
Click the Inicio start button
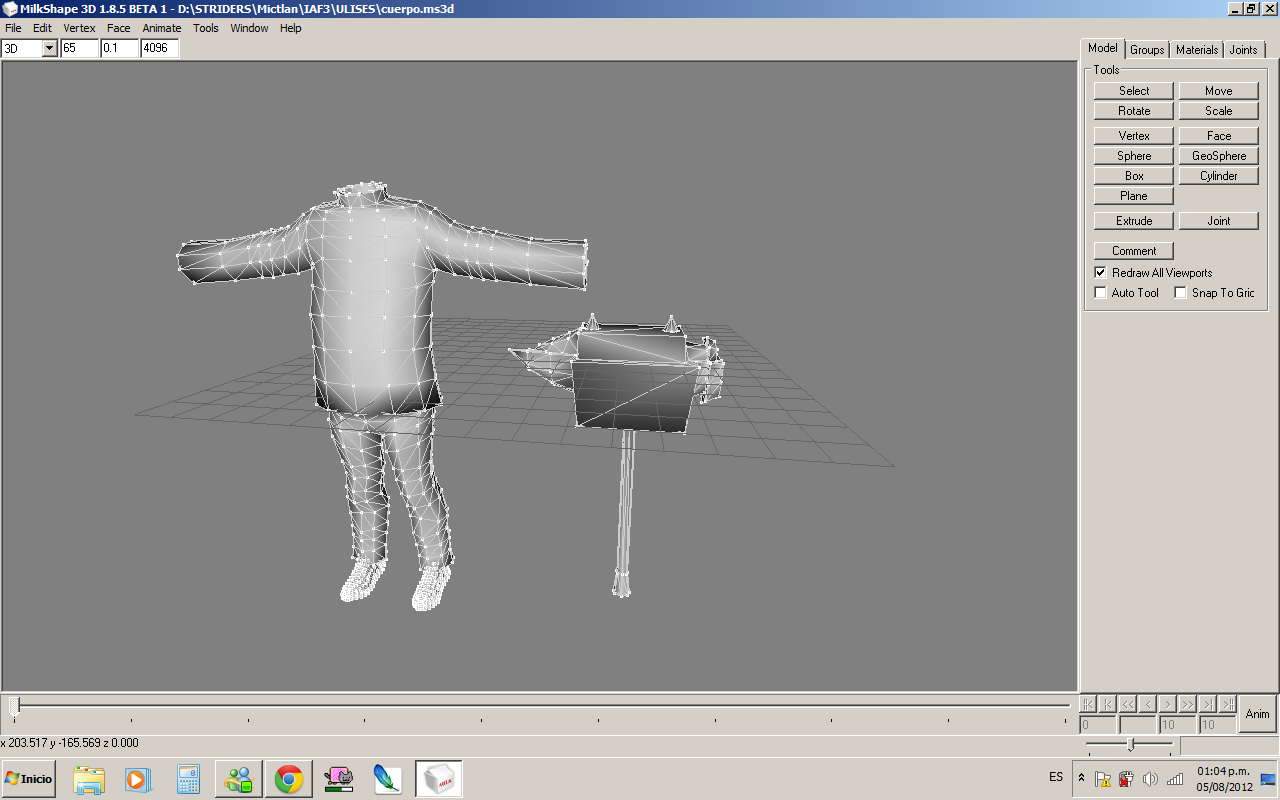pyautogui.click(x=29, y=778)
